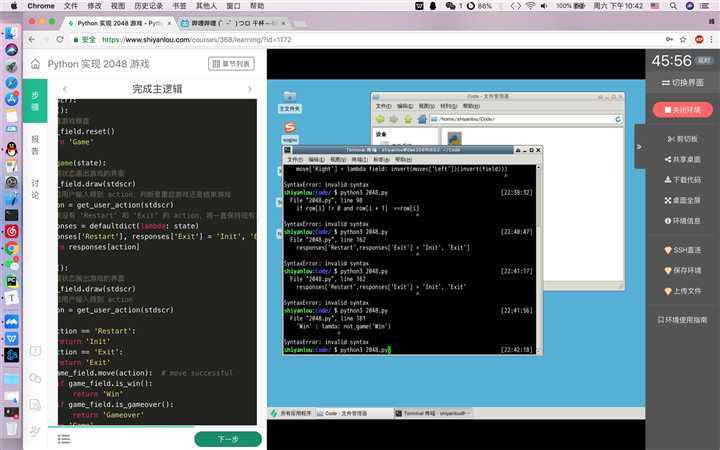
Task: Open the 剪切板 clipboard option
Action: 683,139
